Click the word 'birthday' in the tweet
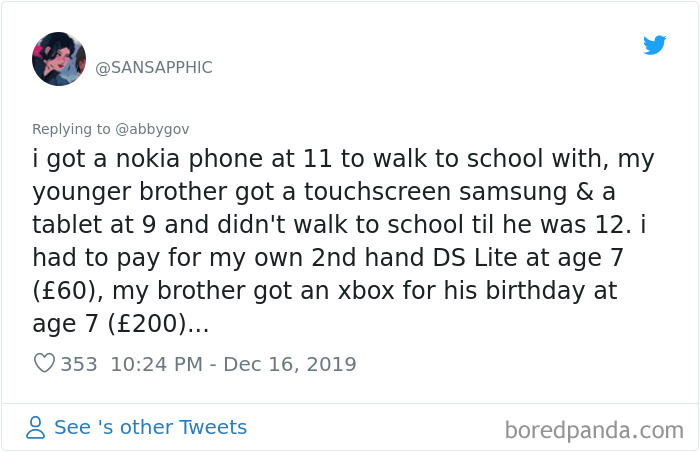The height and width of the screenshot is (452, 700). [535, 291]
